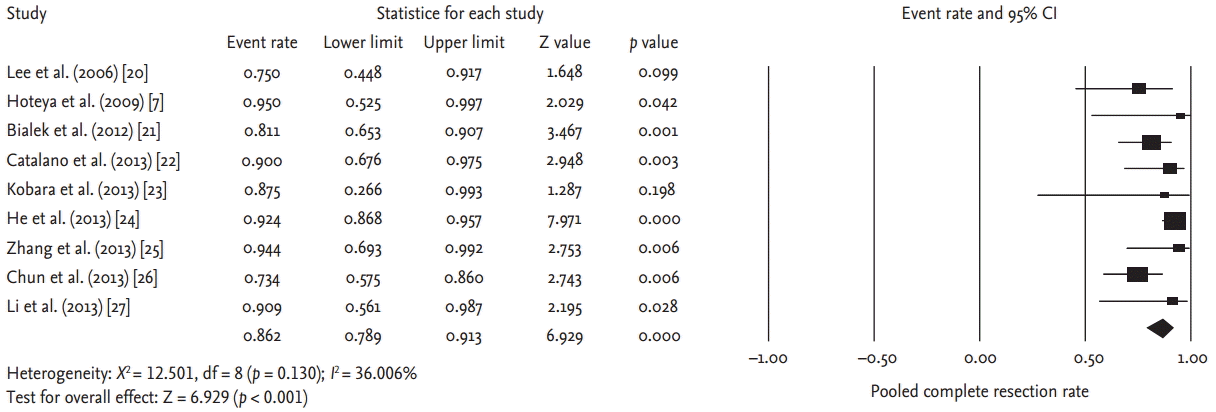Click the "p value" column header
The image size is (1216, 412).
click(653, 43)
